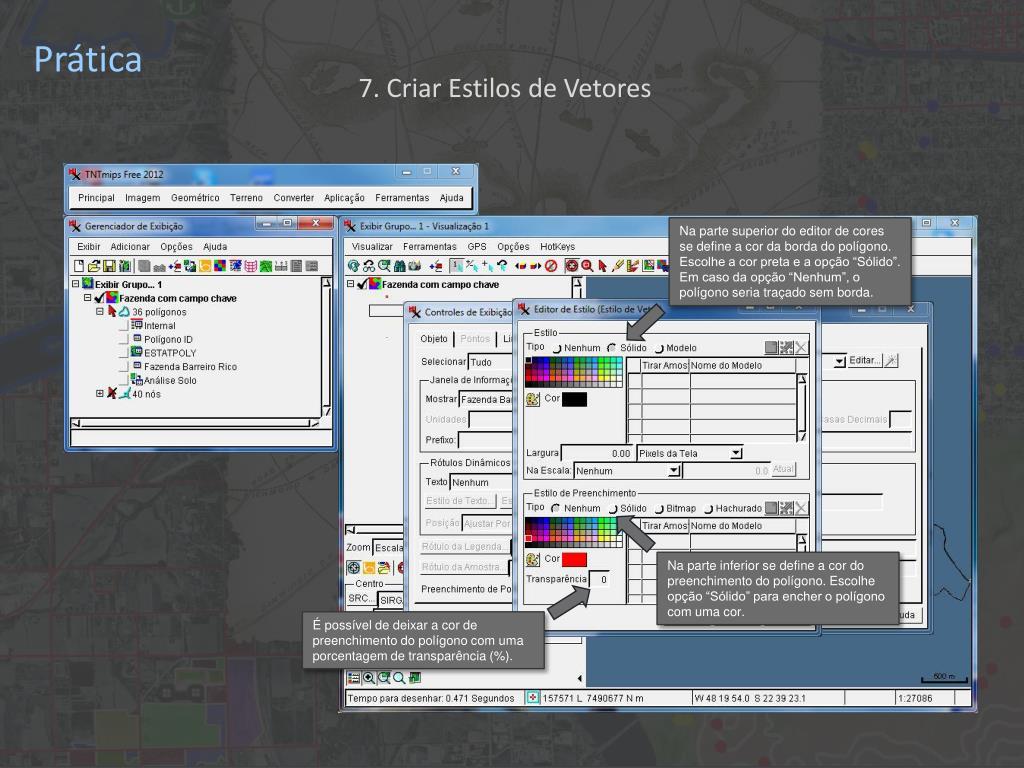Collapse the Exibir Grupo... 1 tree node
The width and height of the screenshot is (1024, 768).
(x=76, y=284)
